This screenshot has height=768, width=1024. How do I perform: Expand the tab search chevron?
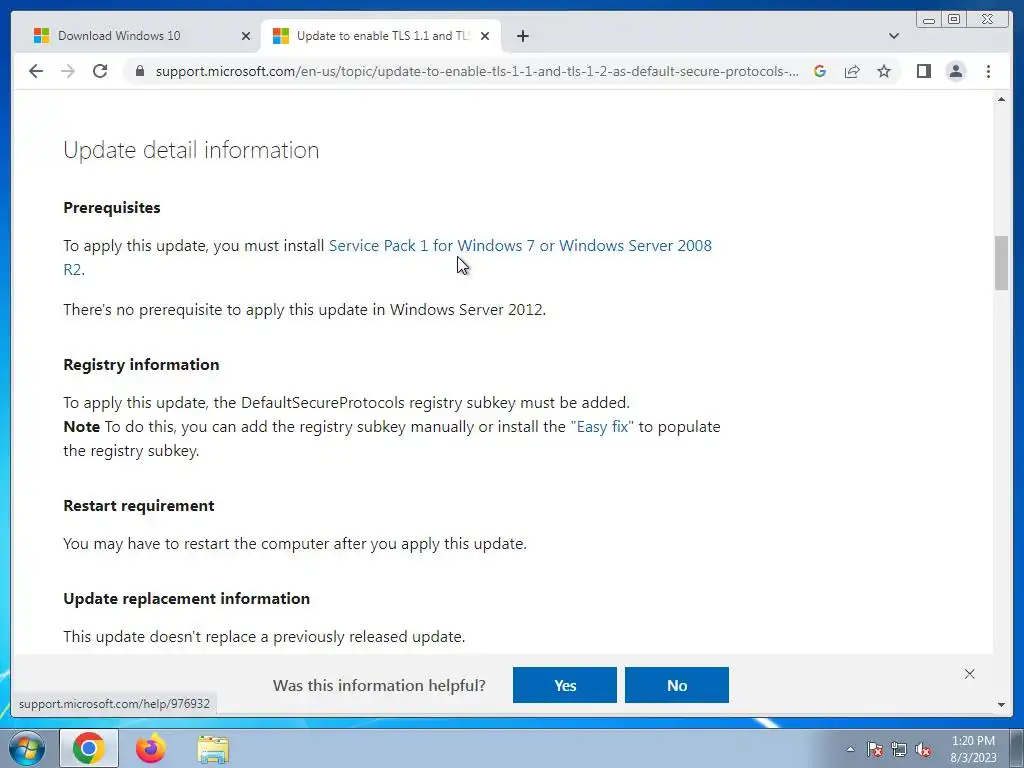tap(894, 36)
